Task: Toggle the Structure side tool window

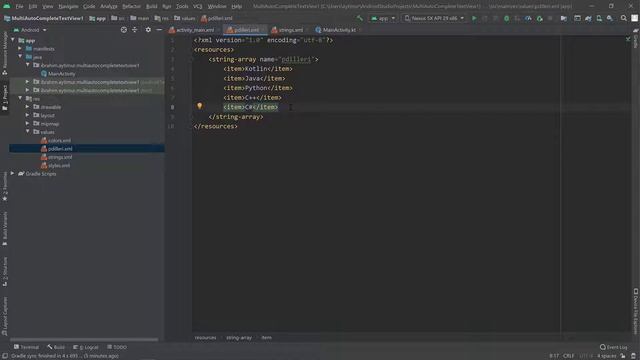Action: (x=4, y=271)
